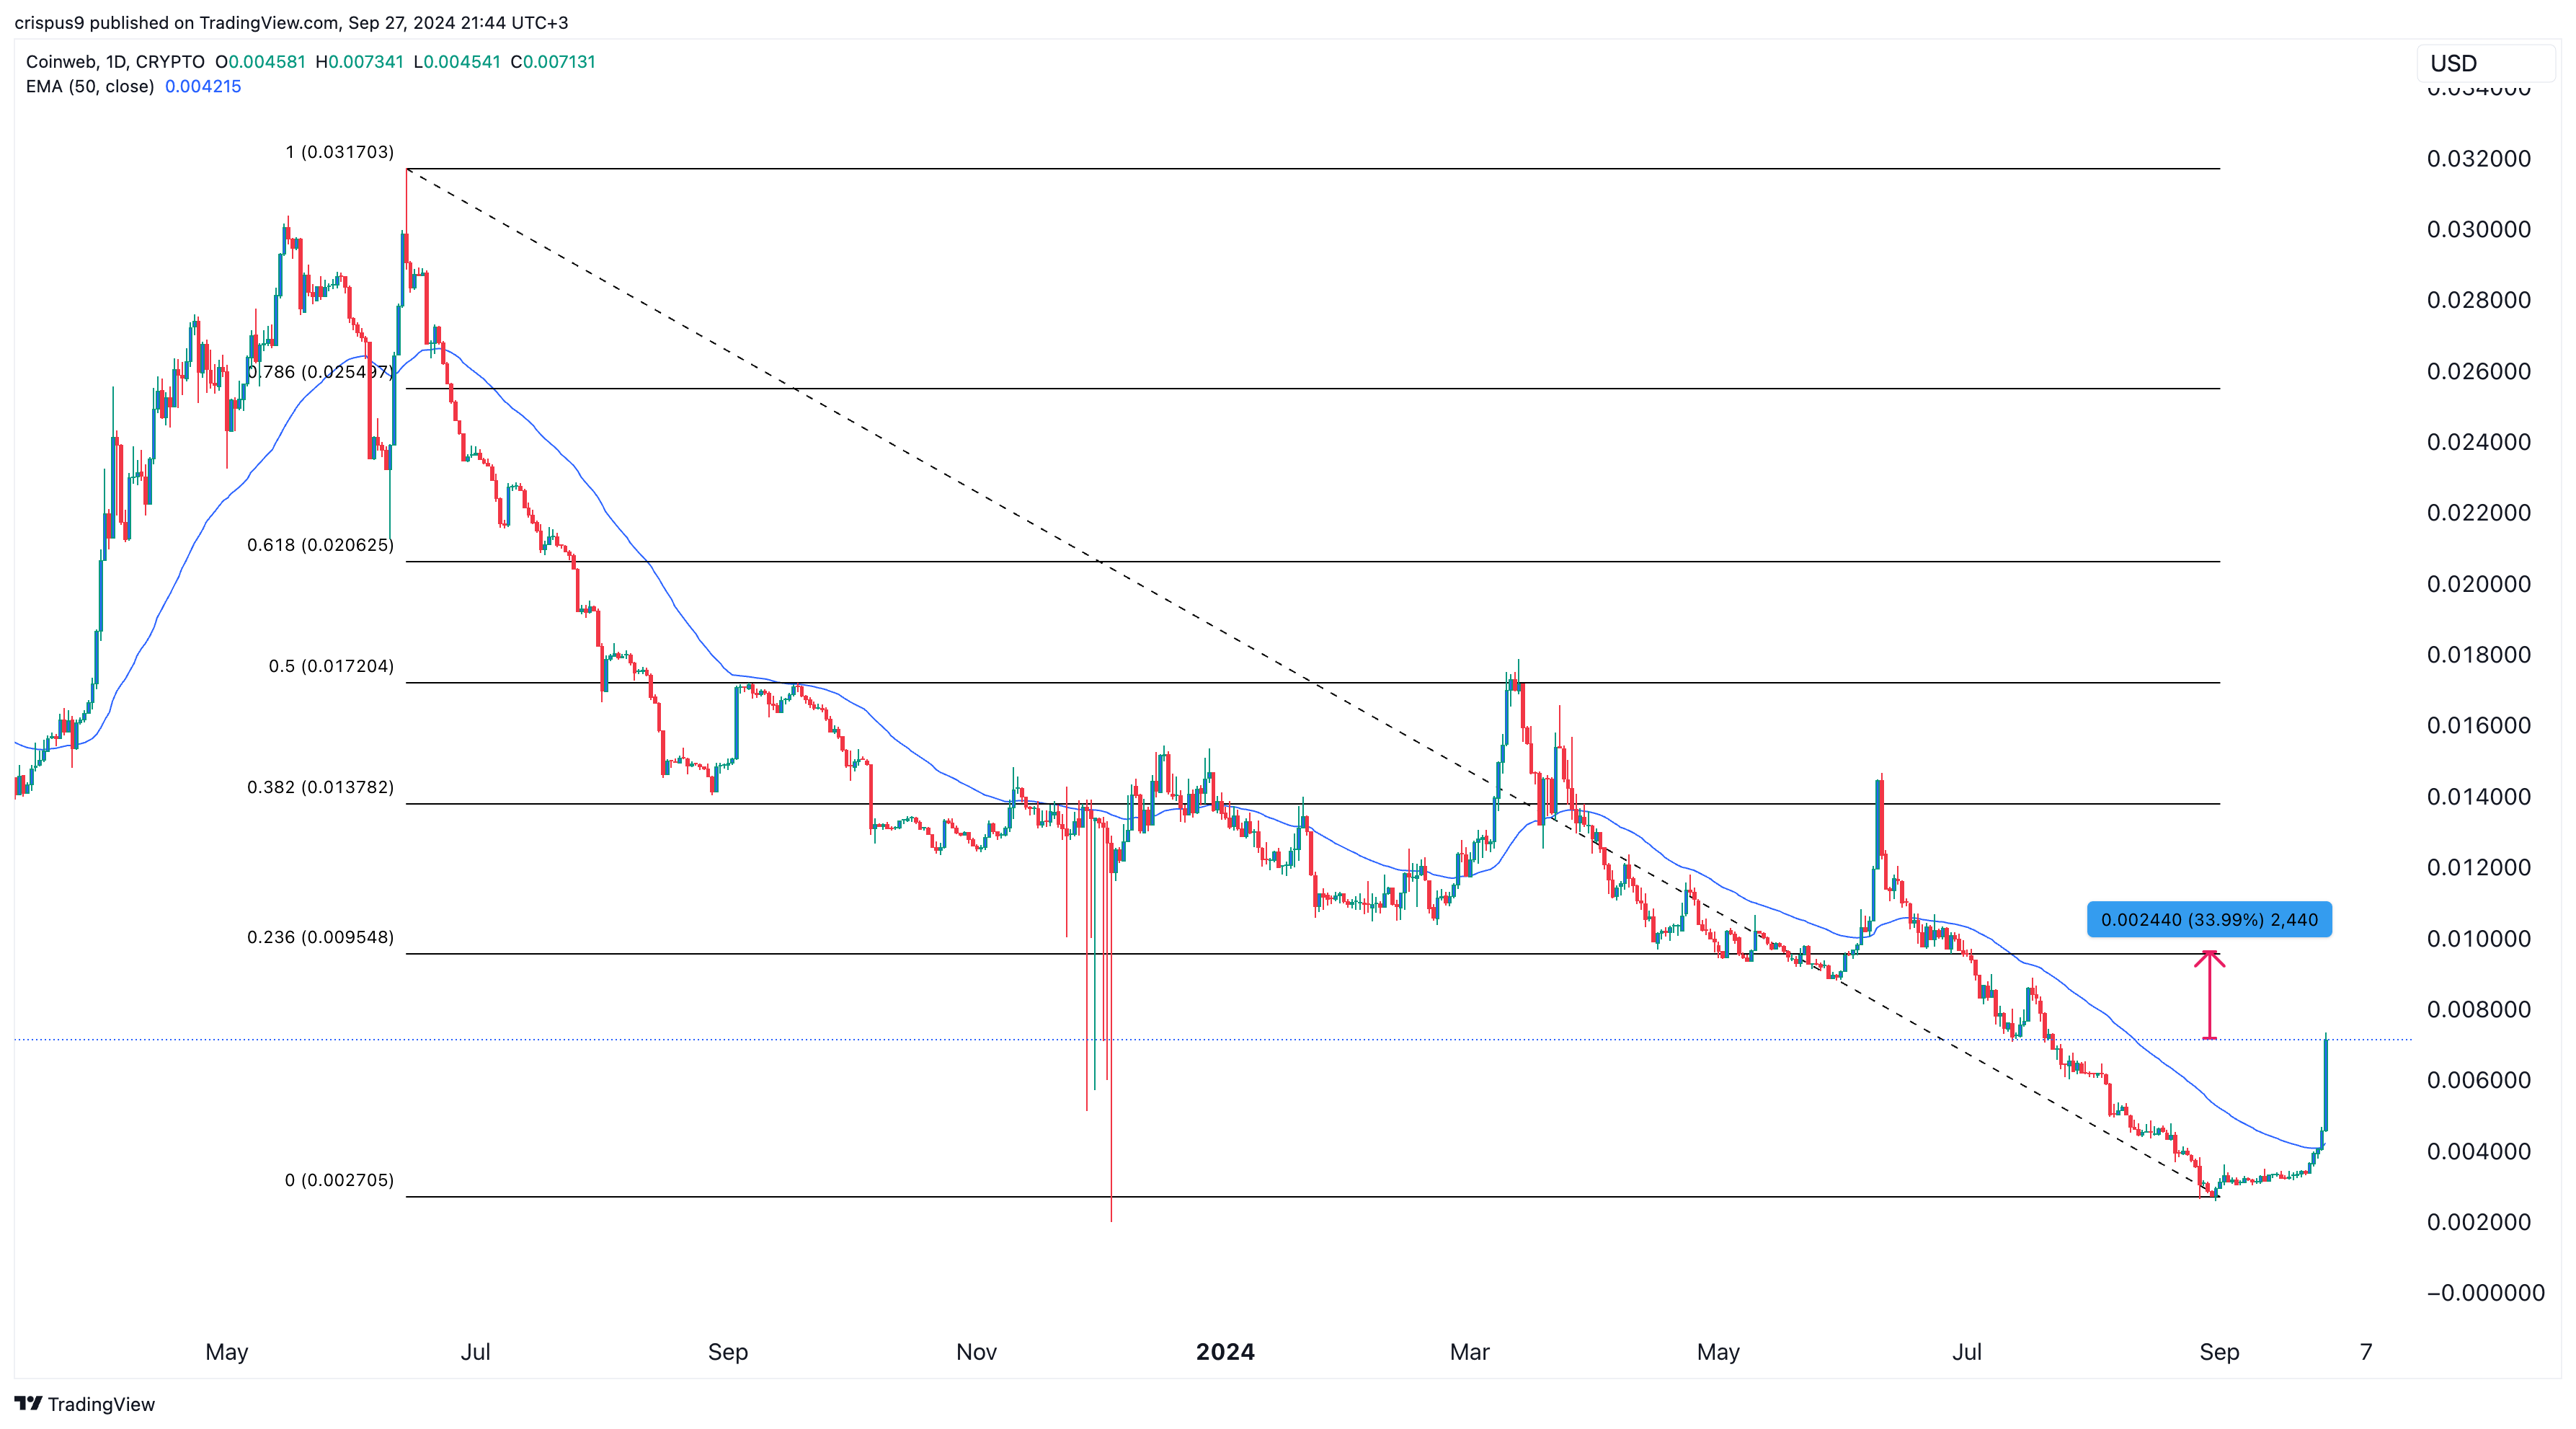The width and height of the screenshot is (2576, 1429).
Task: Click the 0.032000 price axis label
Action: coord(2478,158)
